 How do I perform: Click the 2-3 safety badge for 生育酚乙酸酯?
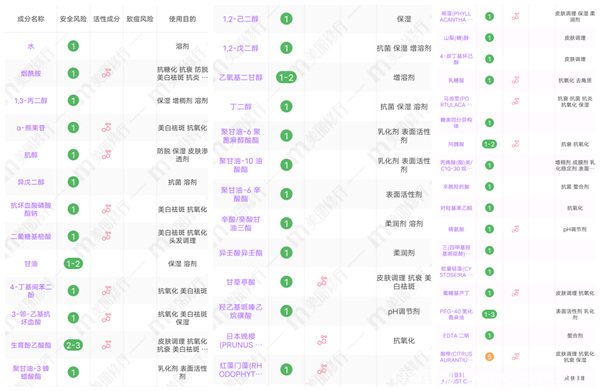coord(73,345)
